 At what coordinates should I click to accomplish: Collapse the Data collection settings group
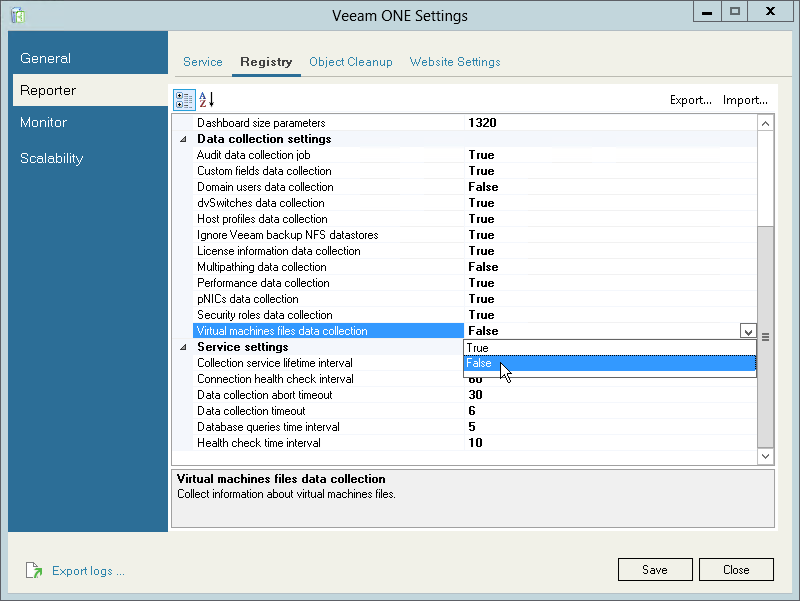pos(184,139)
